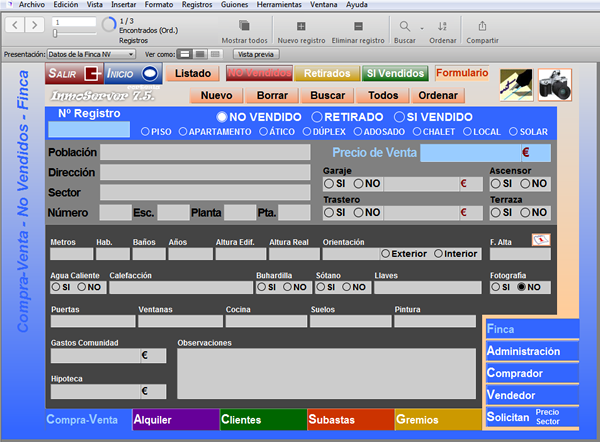Open the Registros menu

[x=197, y=5]
